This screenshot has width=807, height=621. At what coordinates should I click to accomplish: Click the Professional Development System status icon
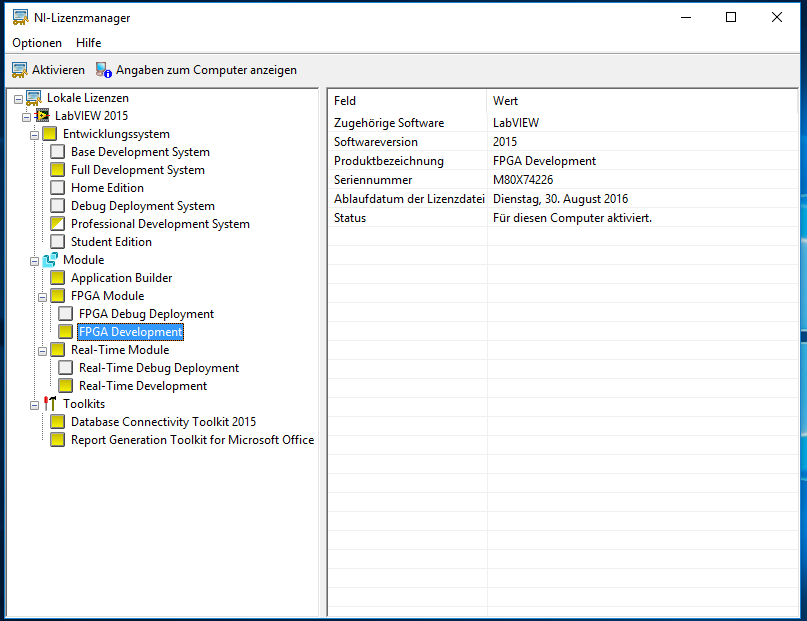(58, 224)
